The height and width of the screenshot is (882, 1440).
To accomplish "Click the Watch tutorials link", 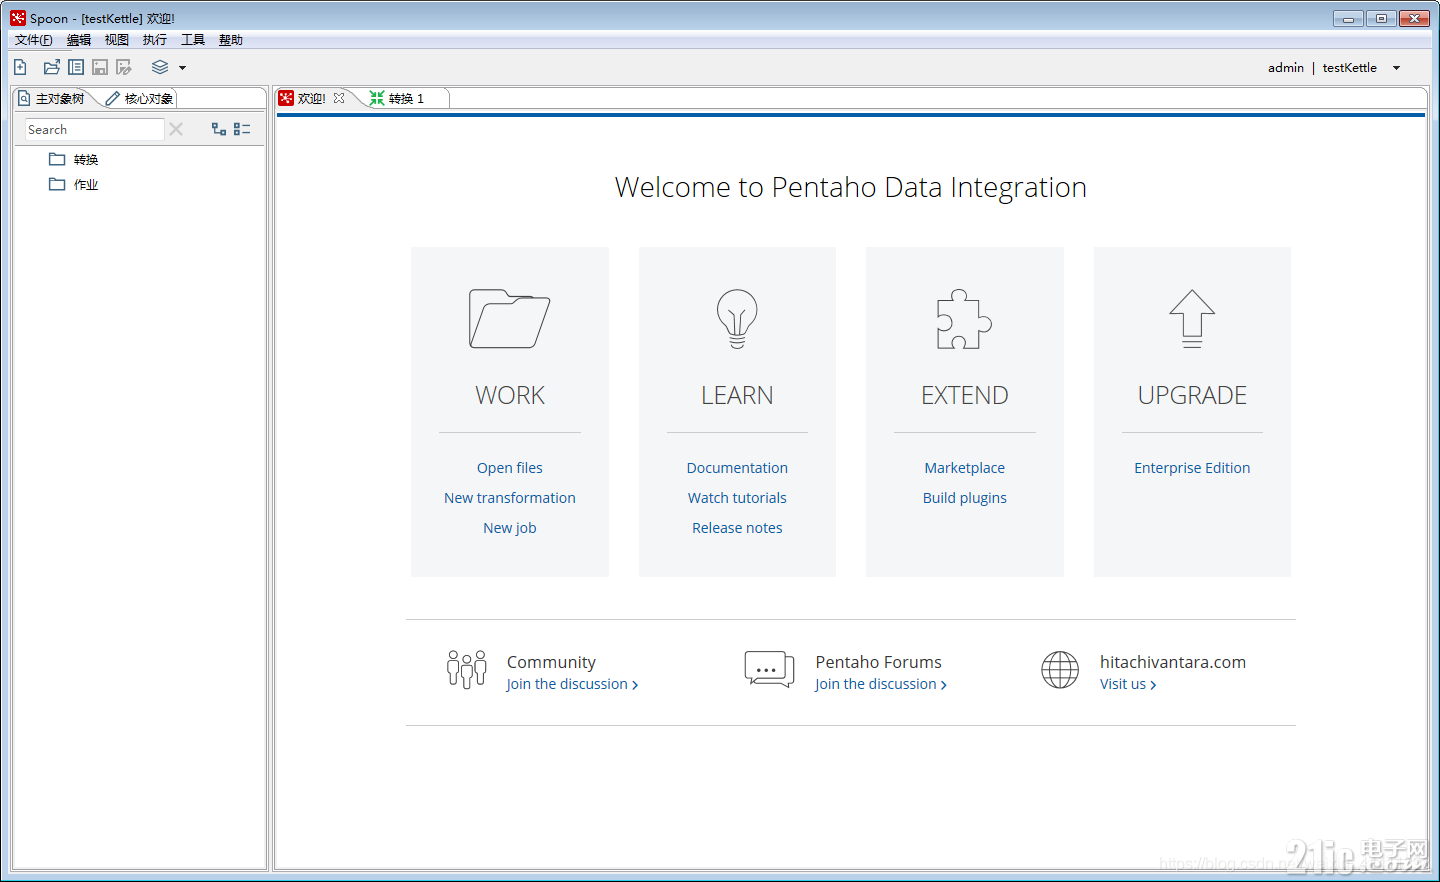I will click(x=737, y=498).
